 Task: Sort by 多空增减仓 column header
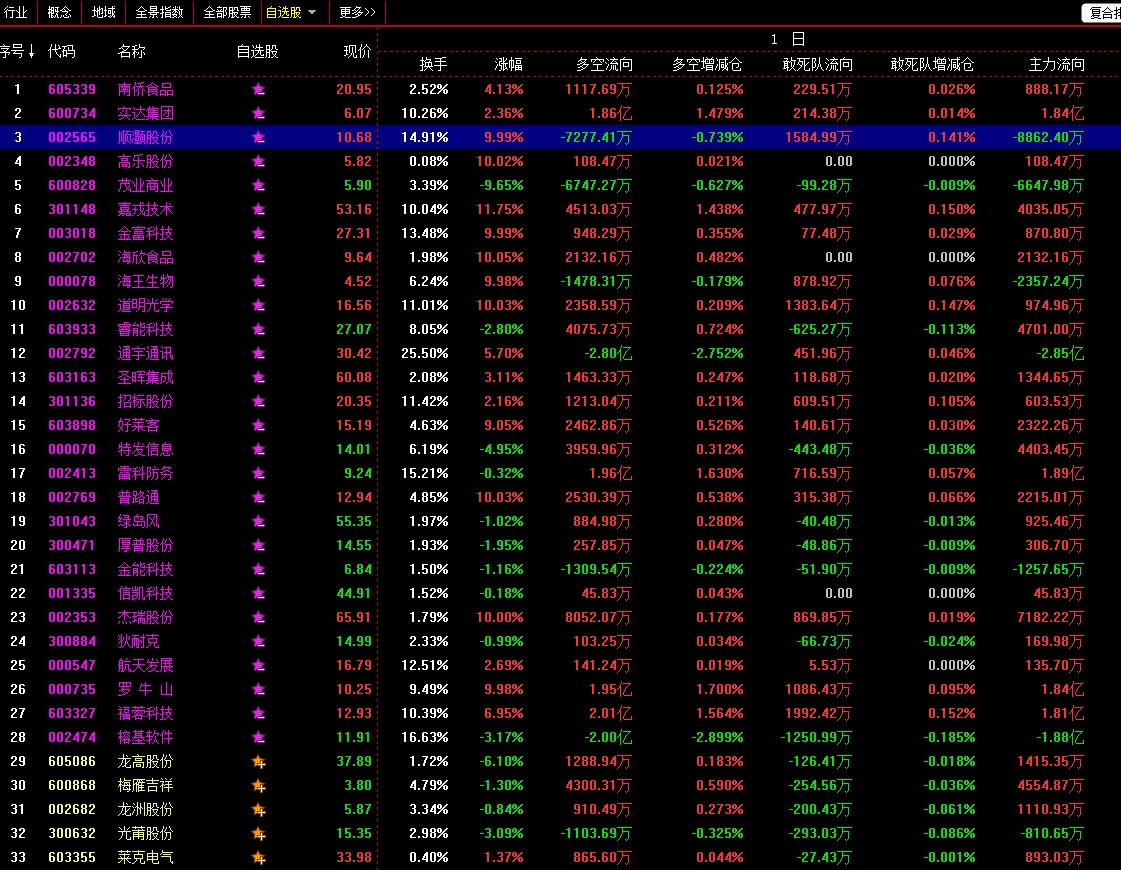[707, 64]
